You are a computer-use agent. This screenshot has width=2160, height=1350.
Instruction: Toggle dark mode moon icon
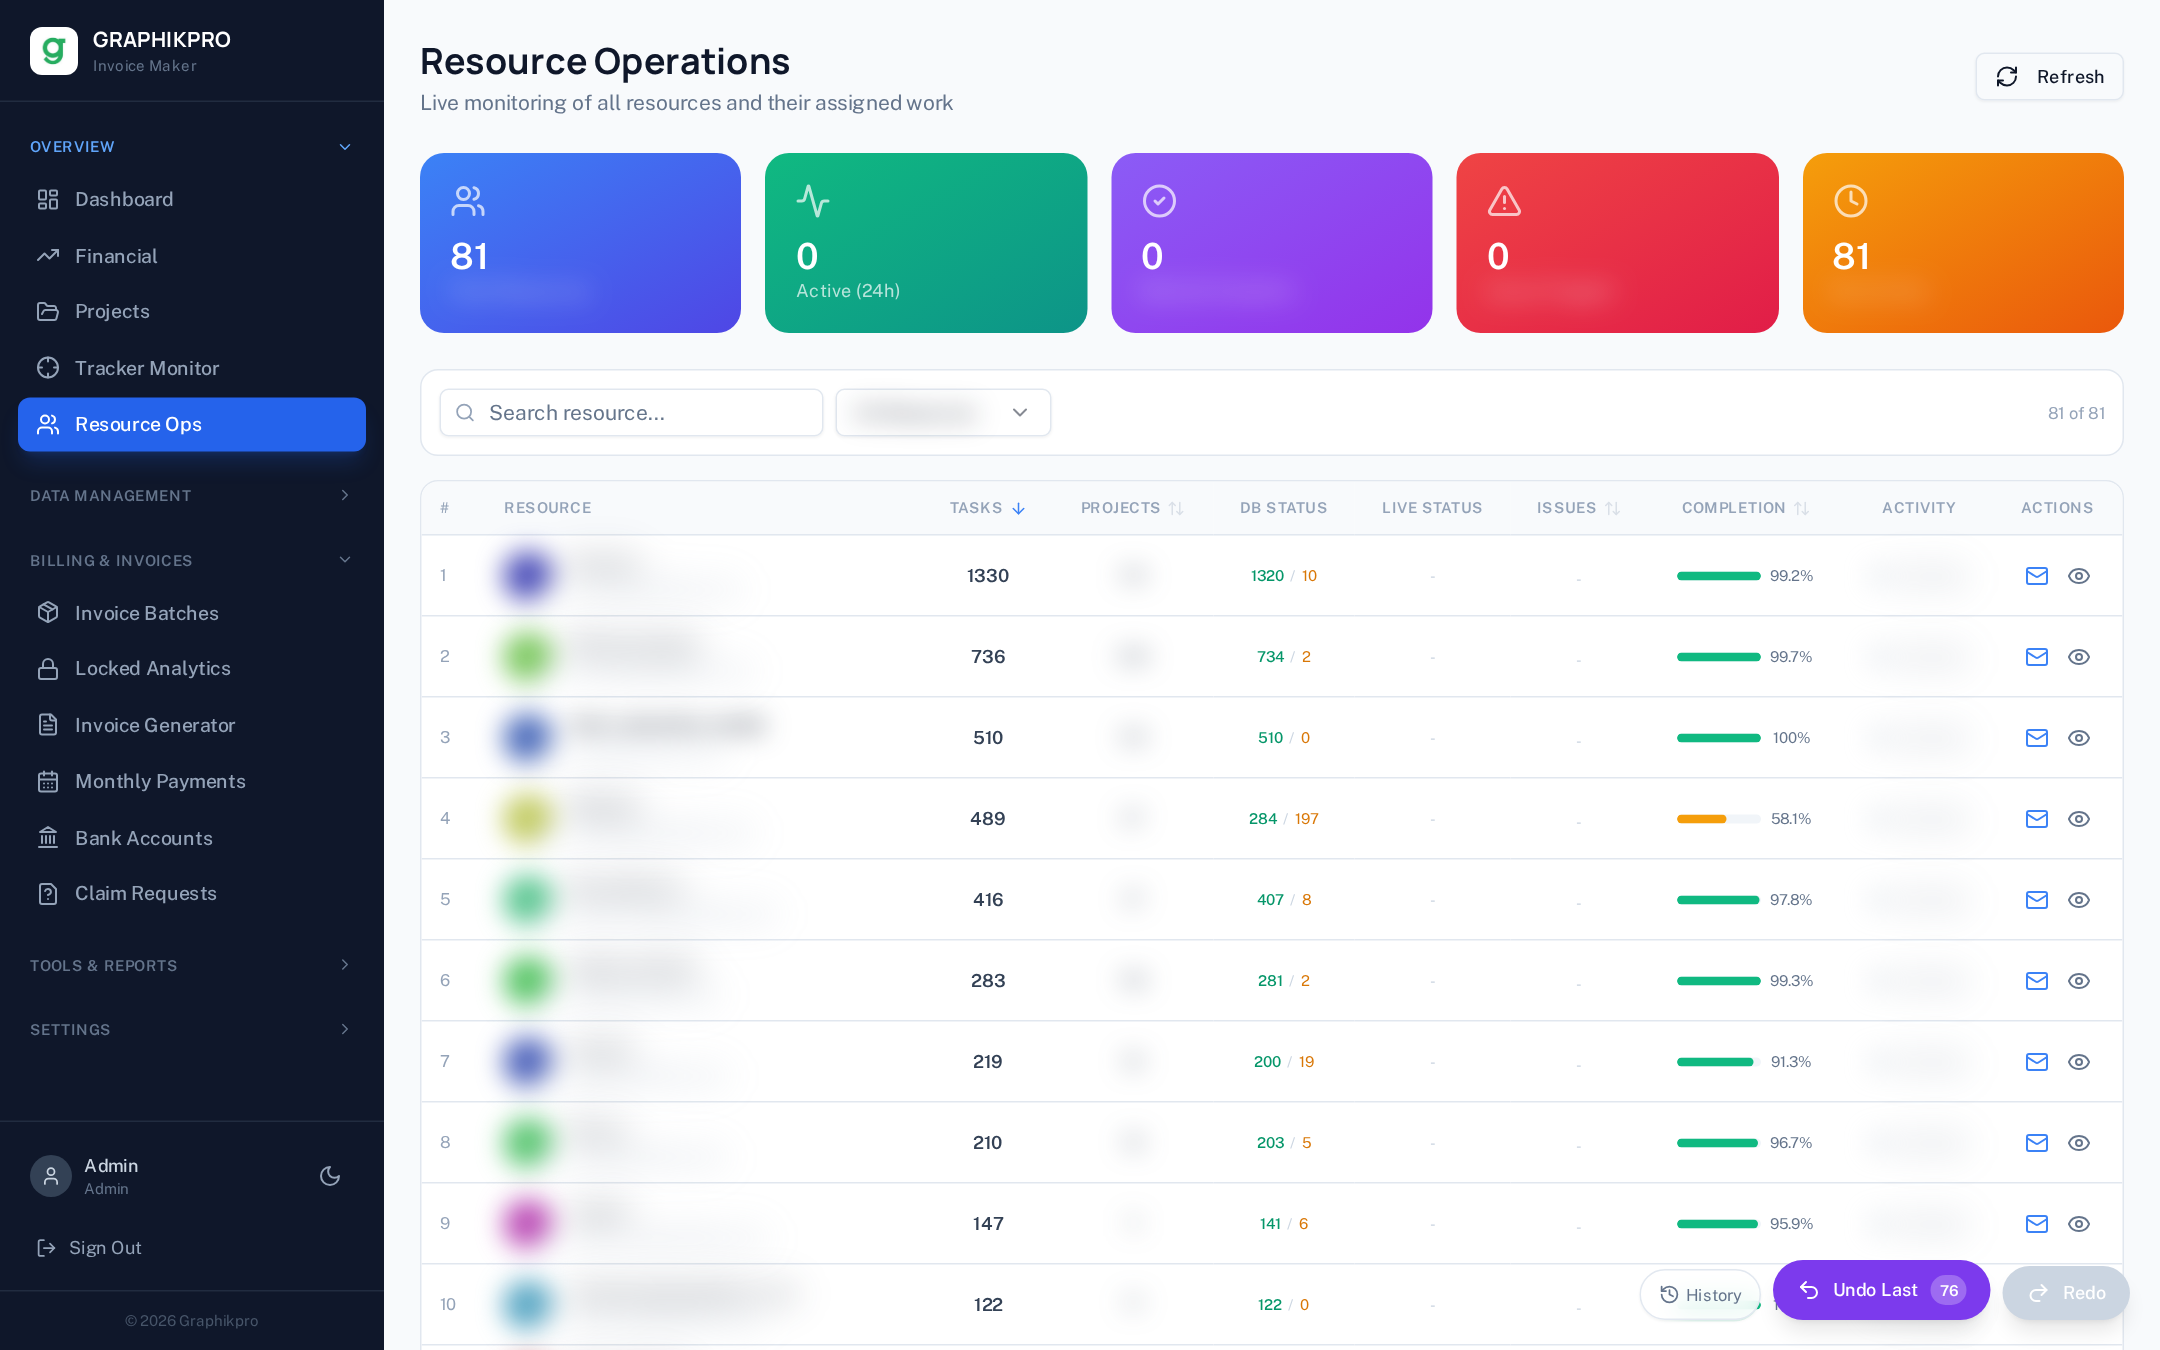tap(330, 1176)
